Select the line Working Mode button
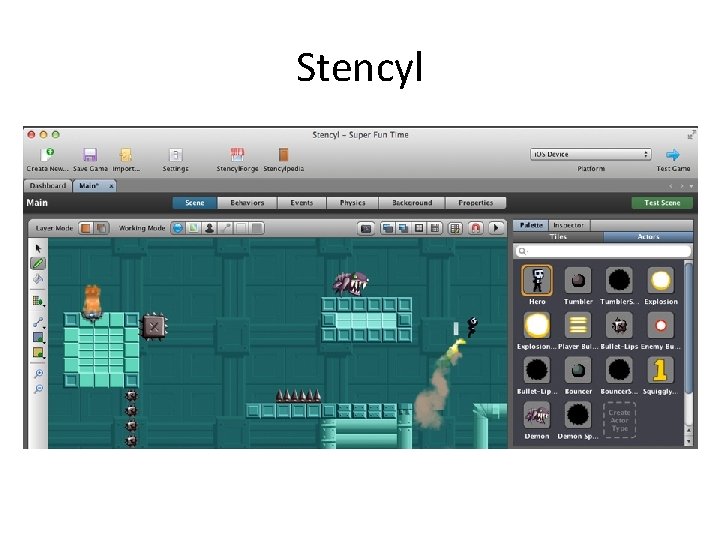This screenshot has width=720, height=540. coord(225,228)
